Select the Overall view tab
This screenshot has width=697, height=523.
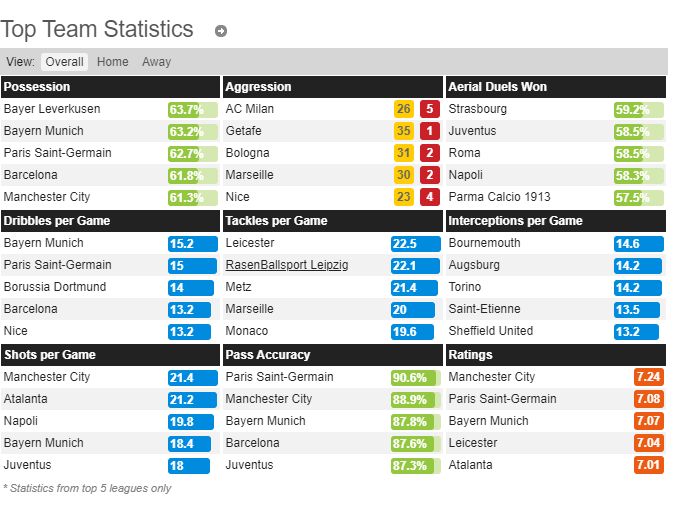pyautogui.click(x=64, y=62)
